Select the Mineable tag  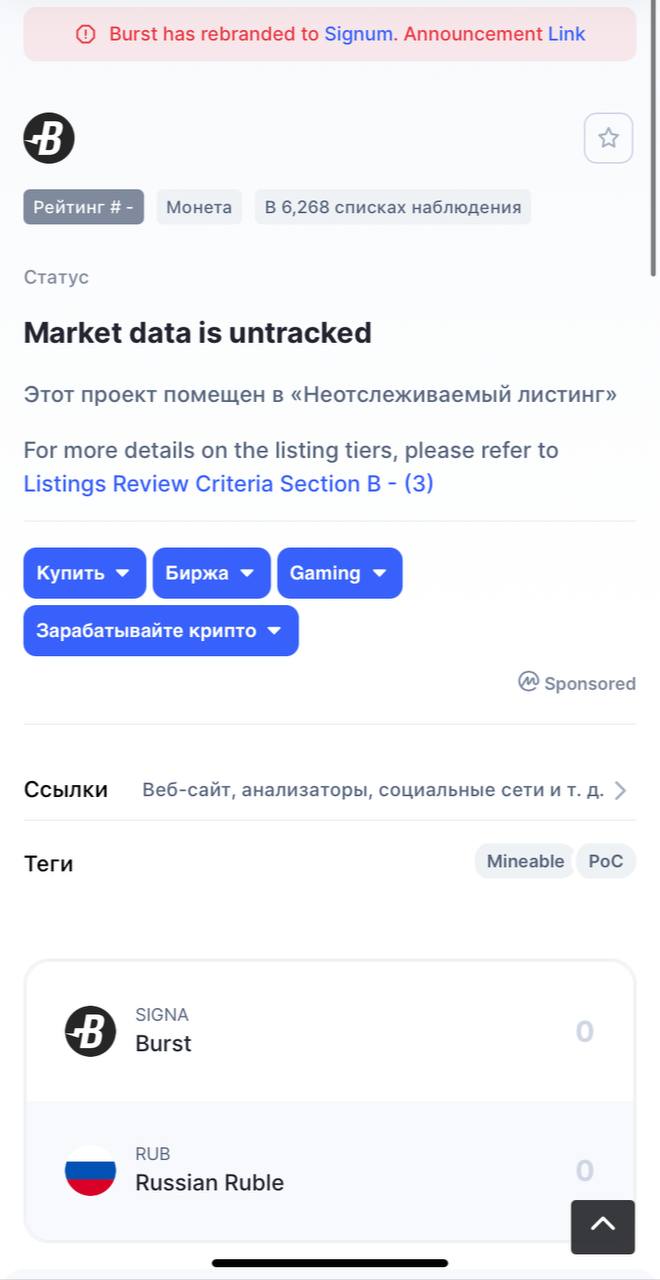point(525,861)
